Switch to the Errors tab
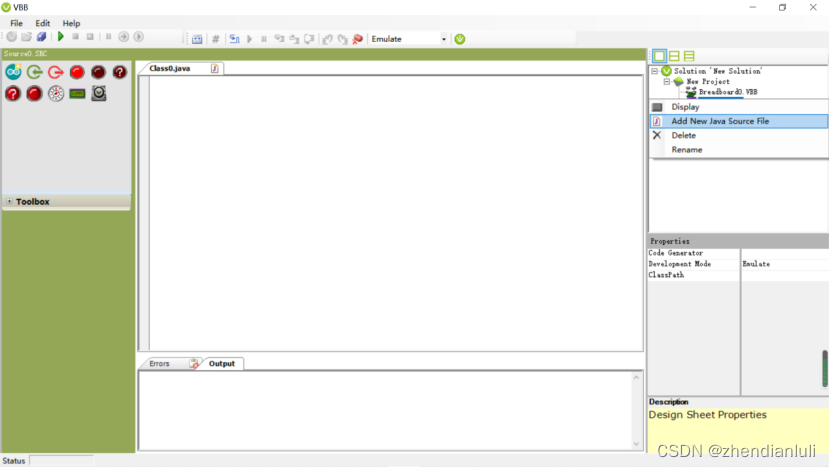 [x=159, y=364]
